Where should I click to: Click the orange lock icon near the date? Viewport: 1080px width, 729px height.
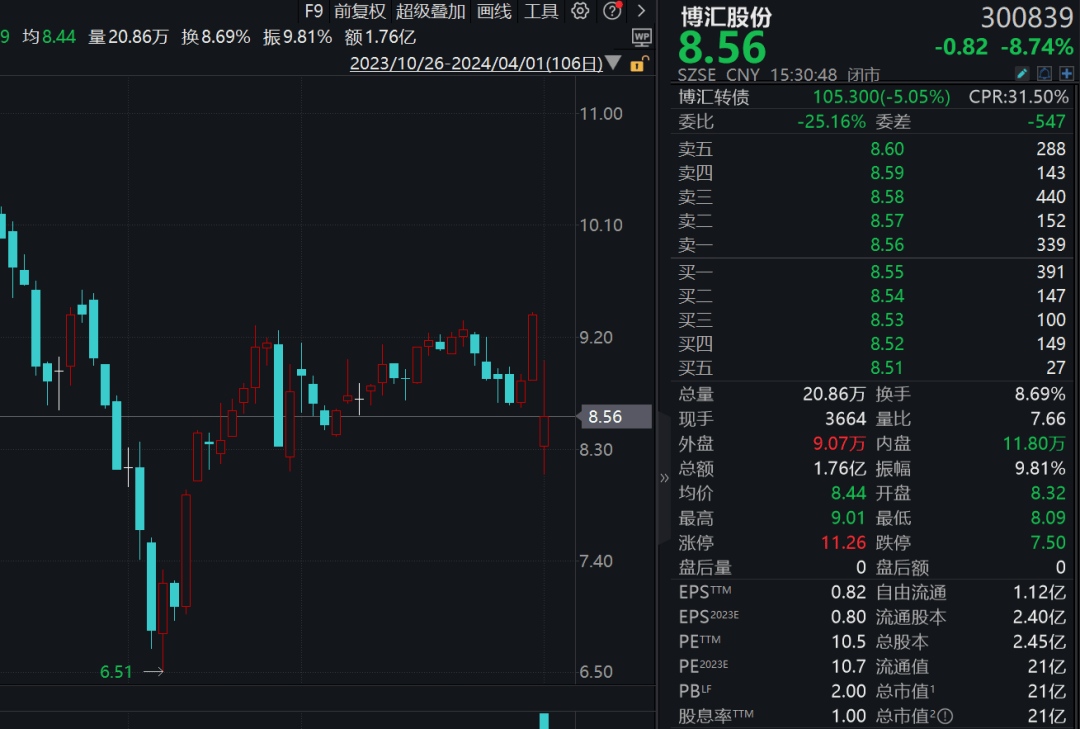click(x=637, y=63)
